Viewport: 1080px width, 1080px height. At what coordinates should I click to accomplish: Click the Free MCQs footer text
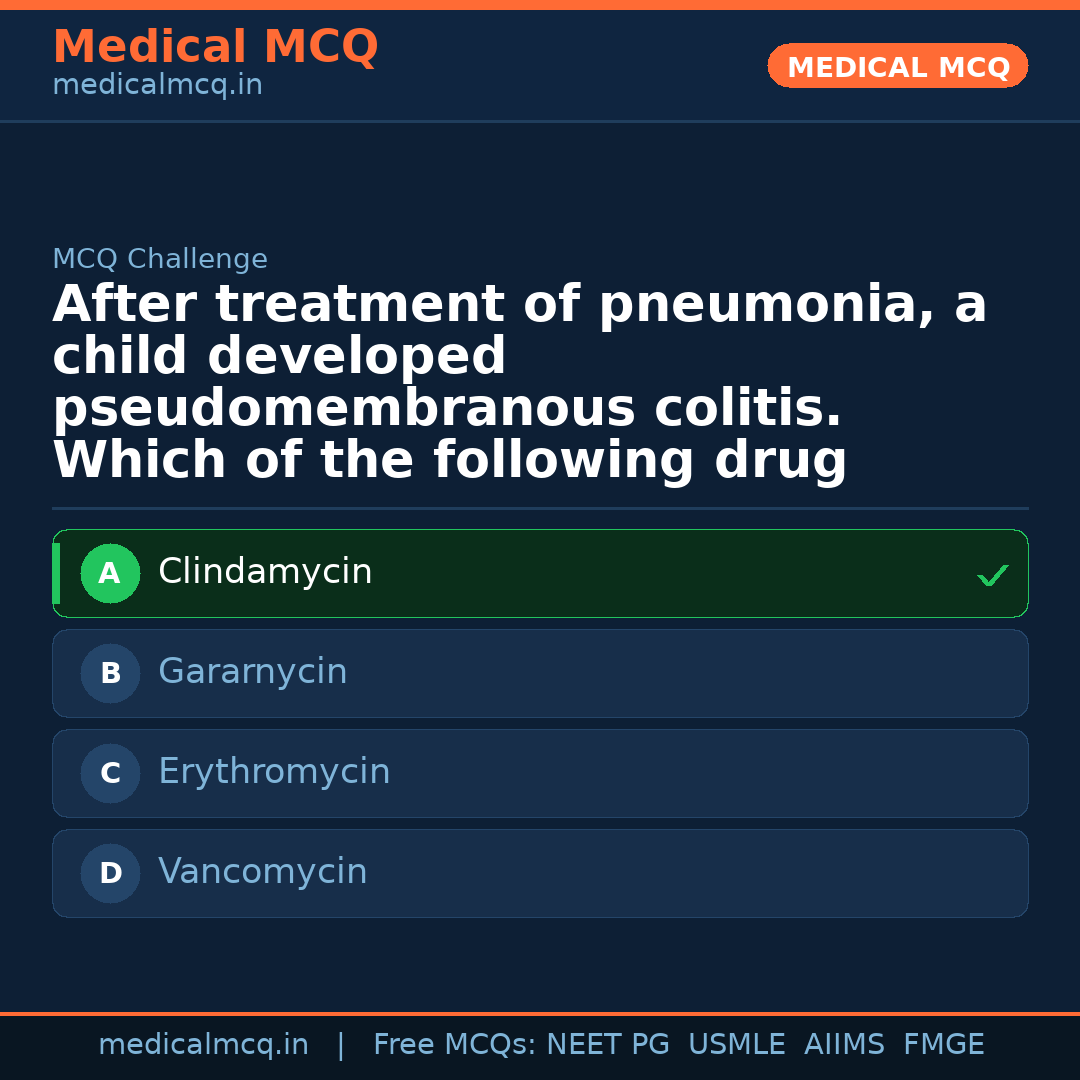454,1045
